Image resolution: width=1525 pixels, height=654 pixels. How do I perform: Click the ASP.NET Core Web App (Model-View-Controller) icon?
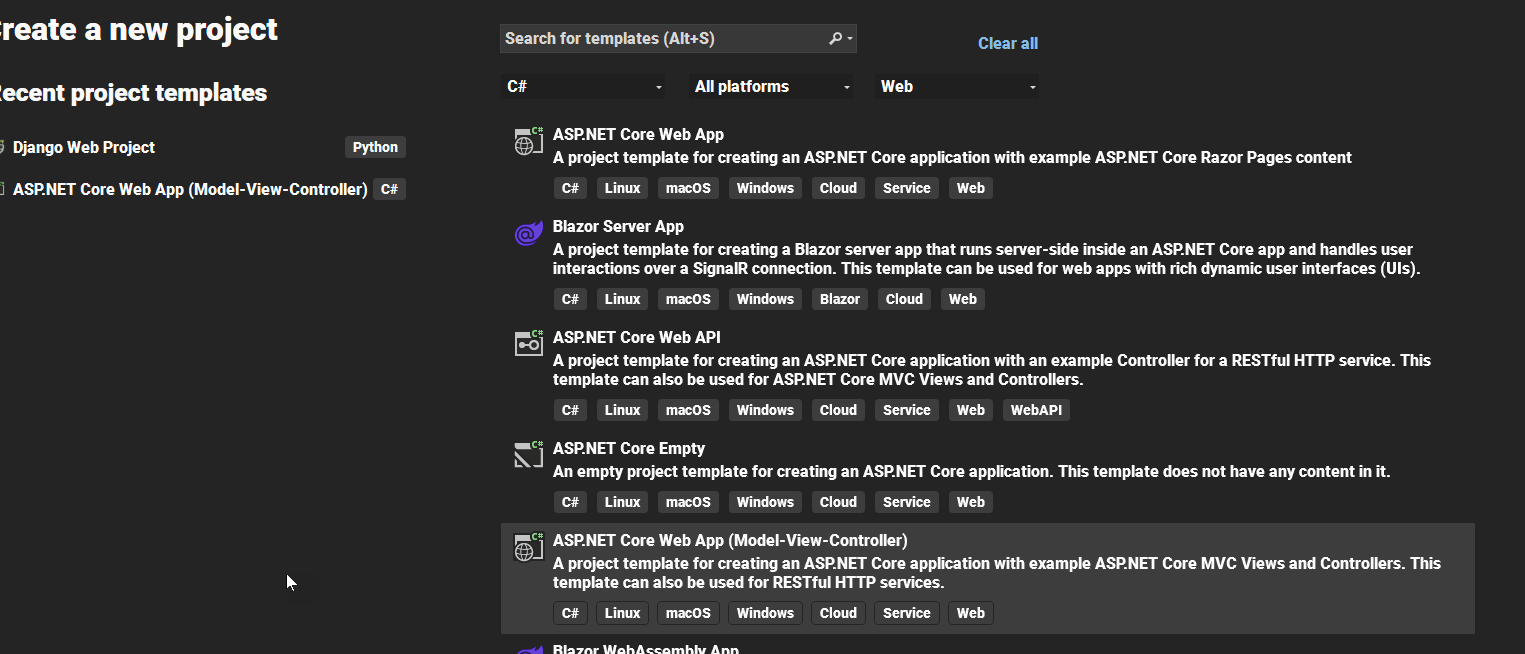pyautogui.click(x=528, y=546)
